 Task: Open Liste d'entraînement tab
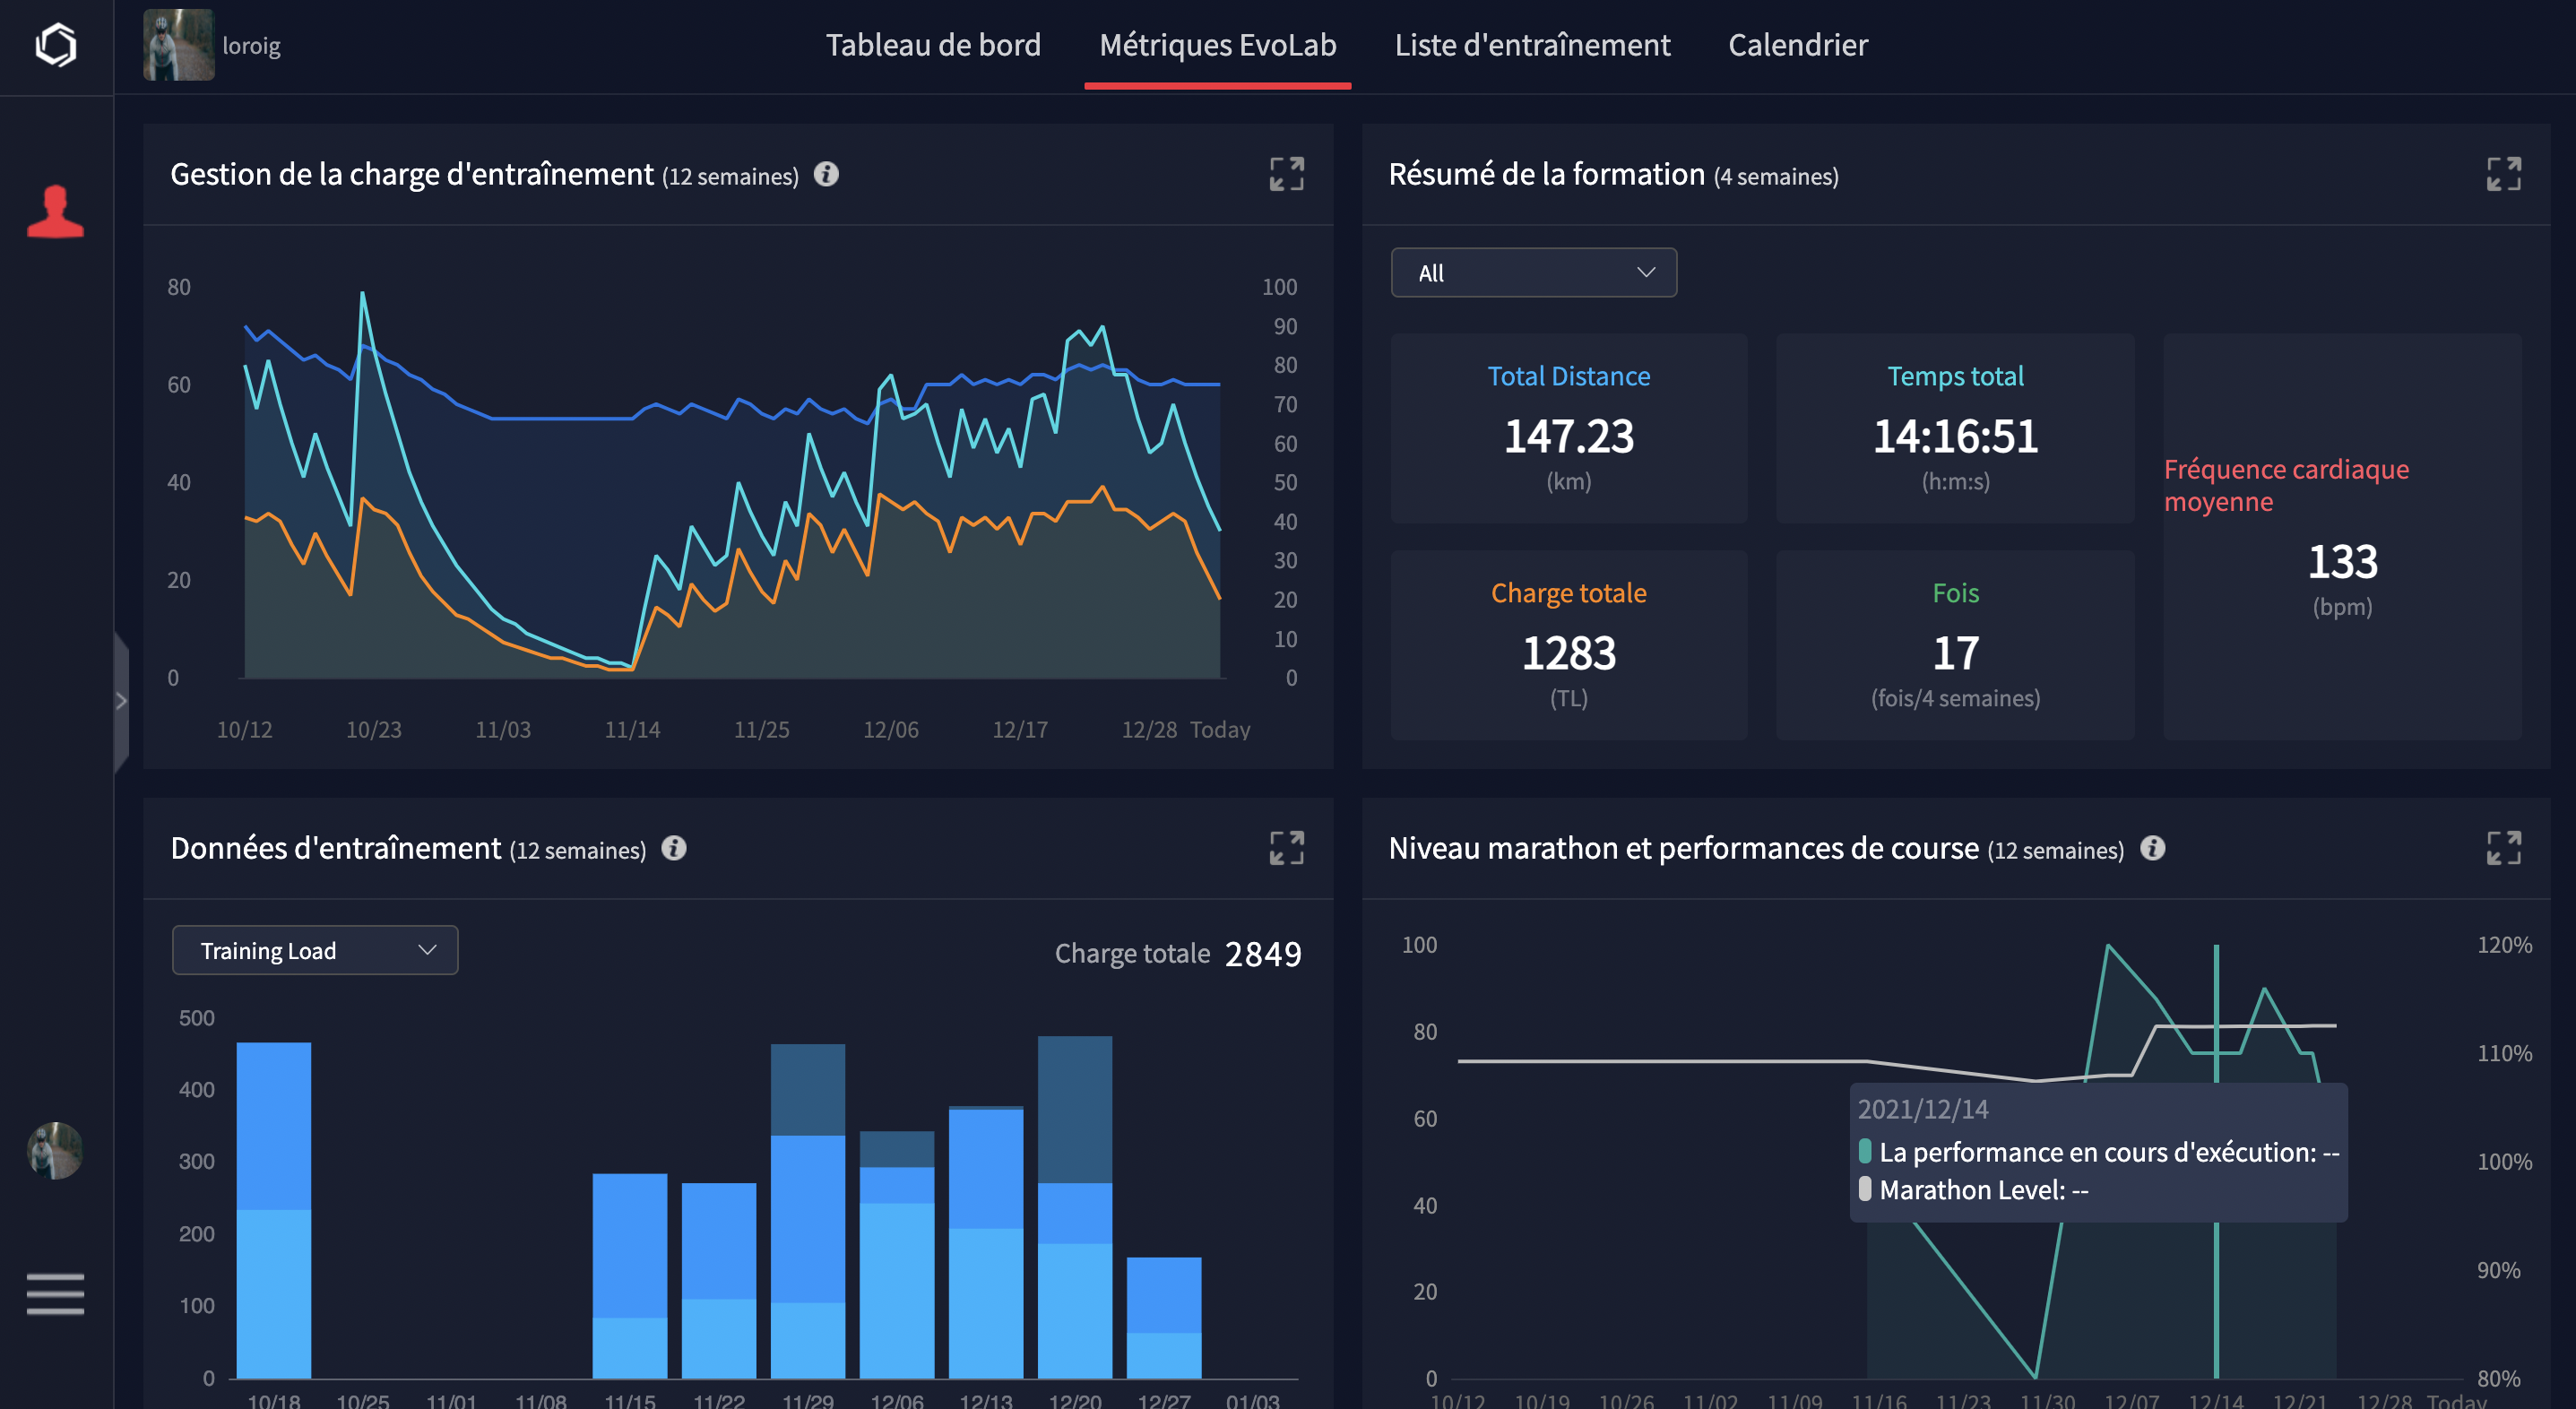[1532, 45]
